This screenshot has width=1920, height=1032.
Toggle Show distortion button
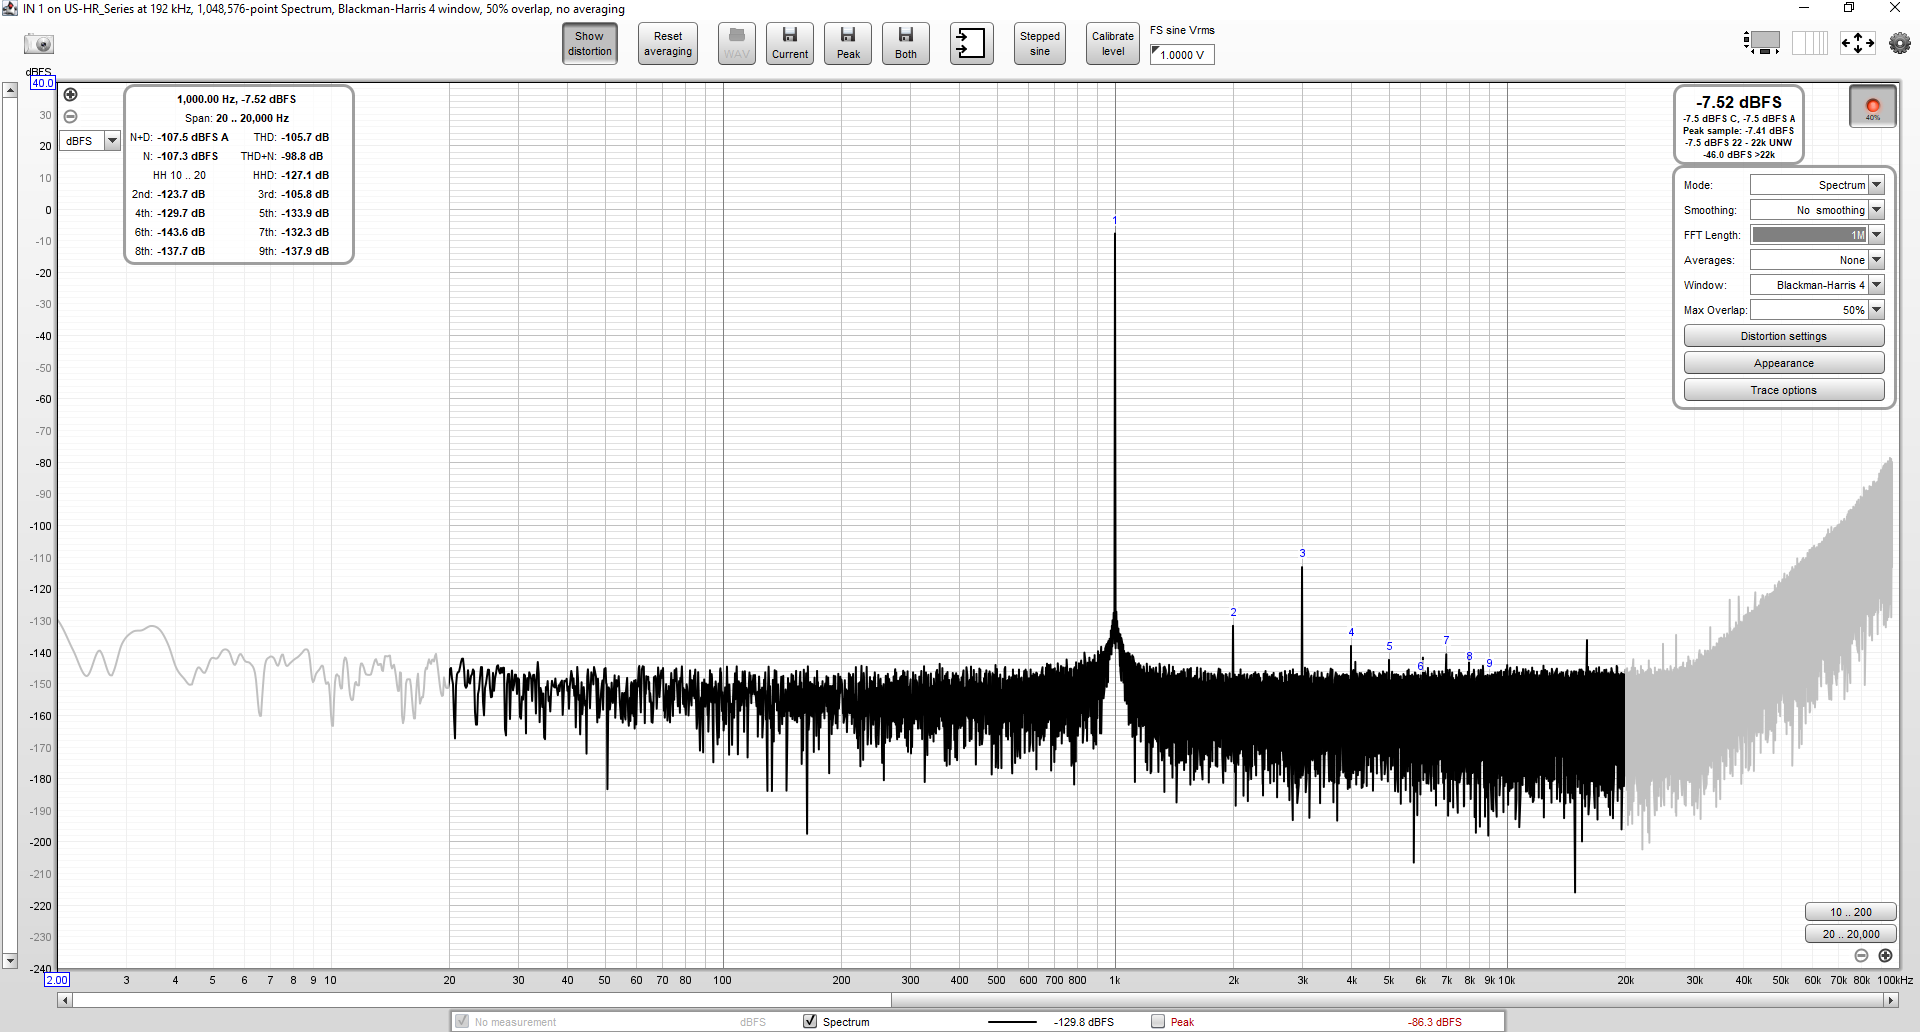click(590, 44)
